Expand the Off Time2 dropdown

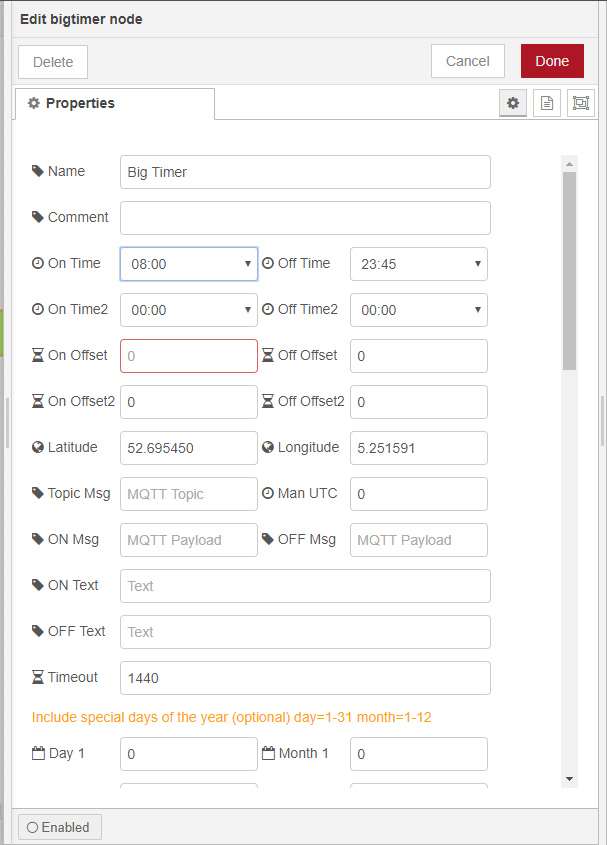(x=418, y=310)
